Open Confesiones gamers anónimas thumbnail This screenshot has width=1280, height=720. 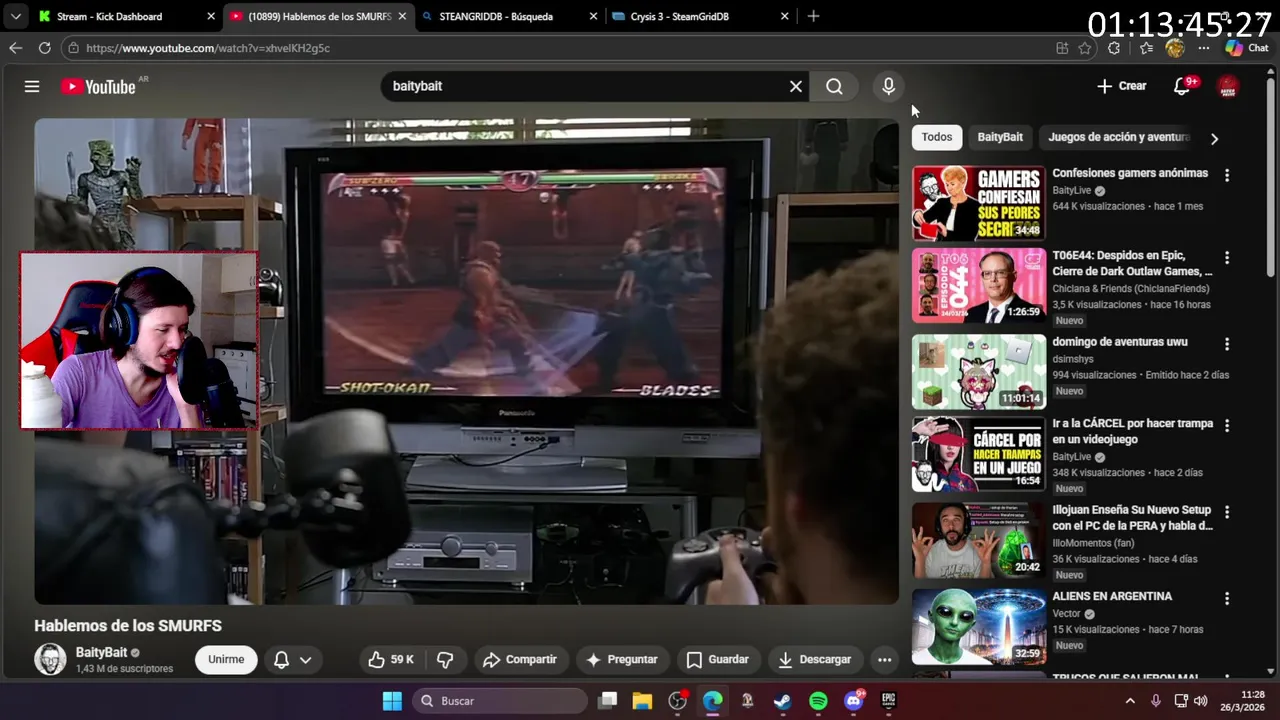click(979, 204)
